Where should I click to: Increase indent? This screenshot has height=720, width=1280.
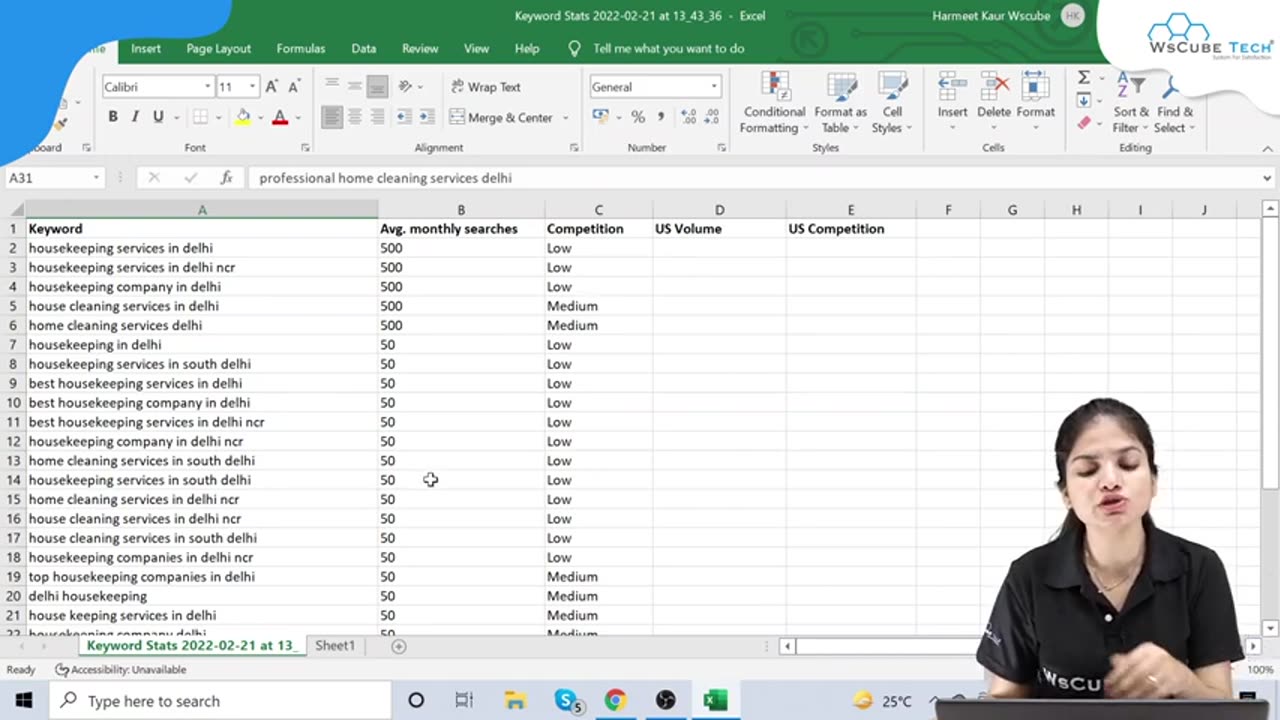pos(426,117)
